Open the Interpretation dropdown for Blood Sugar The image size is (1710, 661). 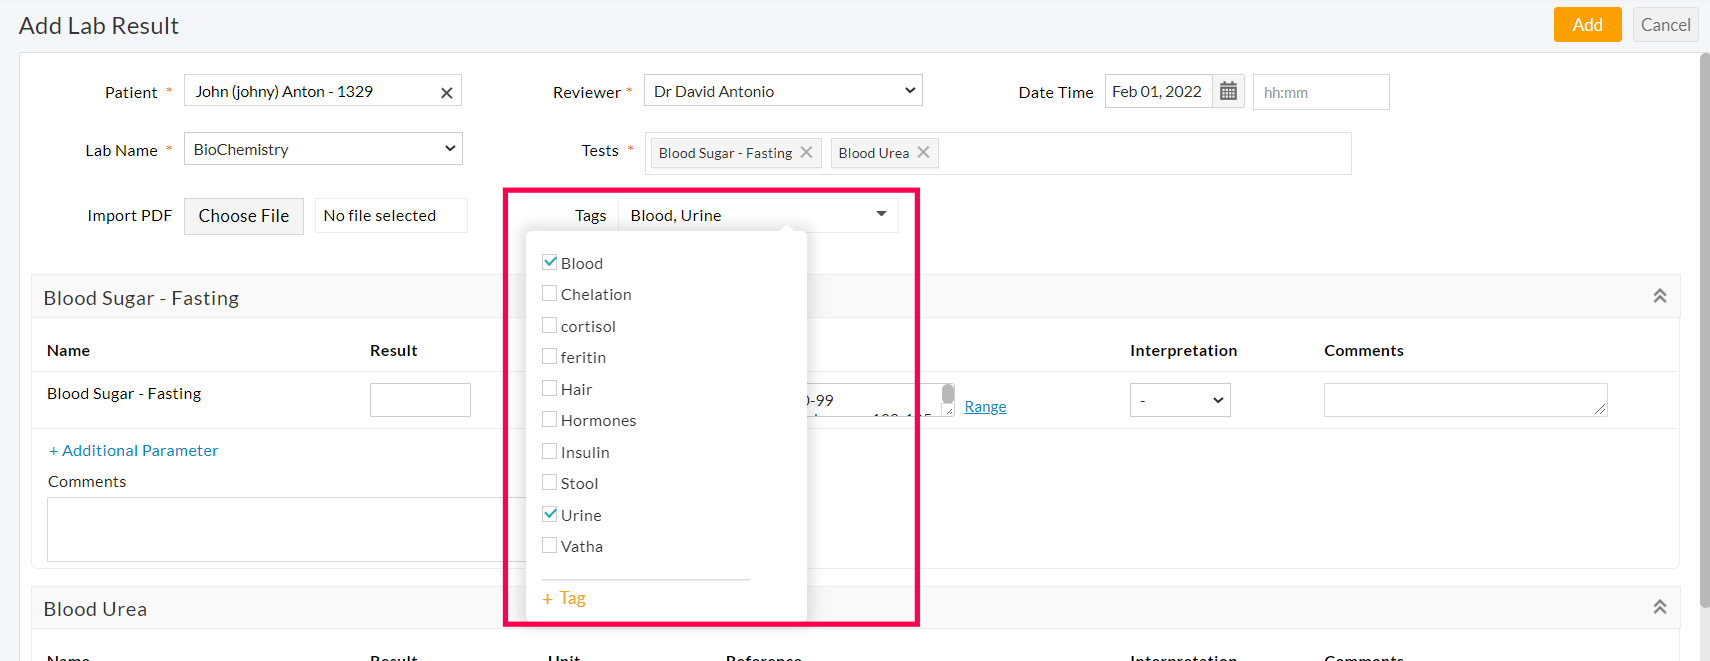point(1180,400)
